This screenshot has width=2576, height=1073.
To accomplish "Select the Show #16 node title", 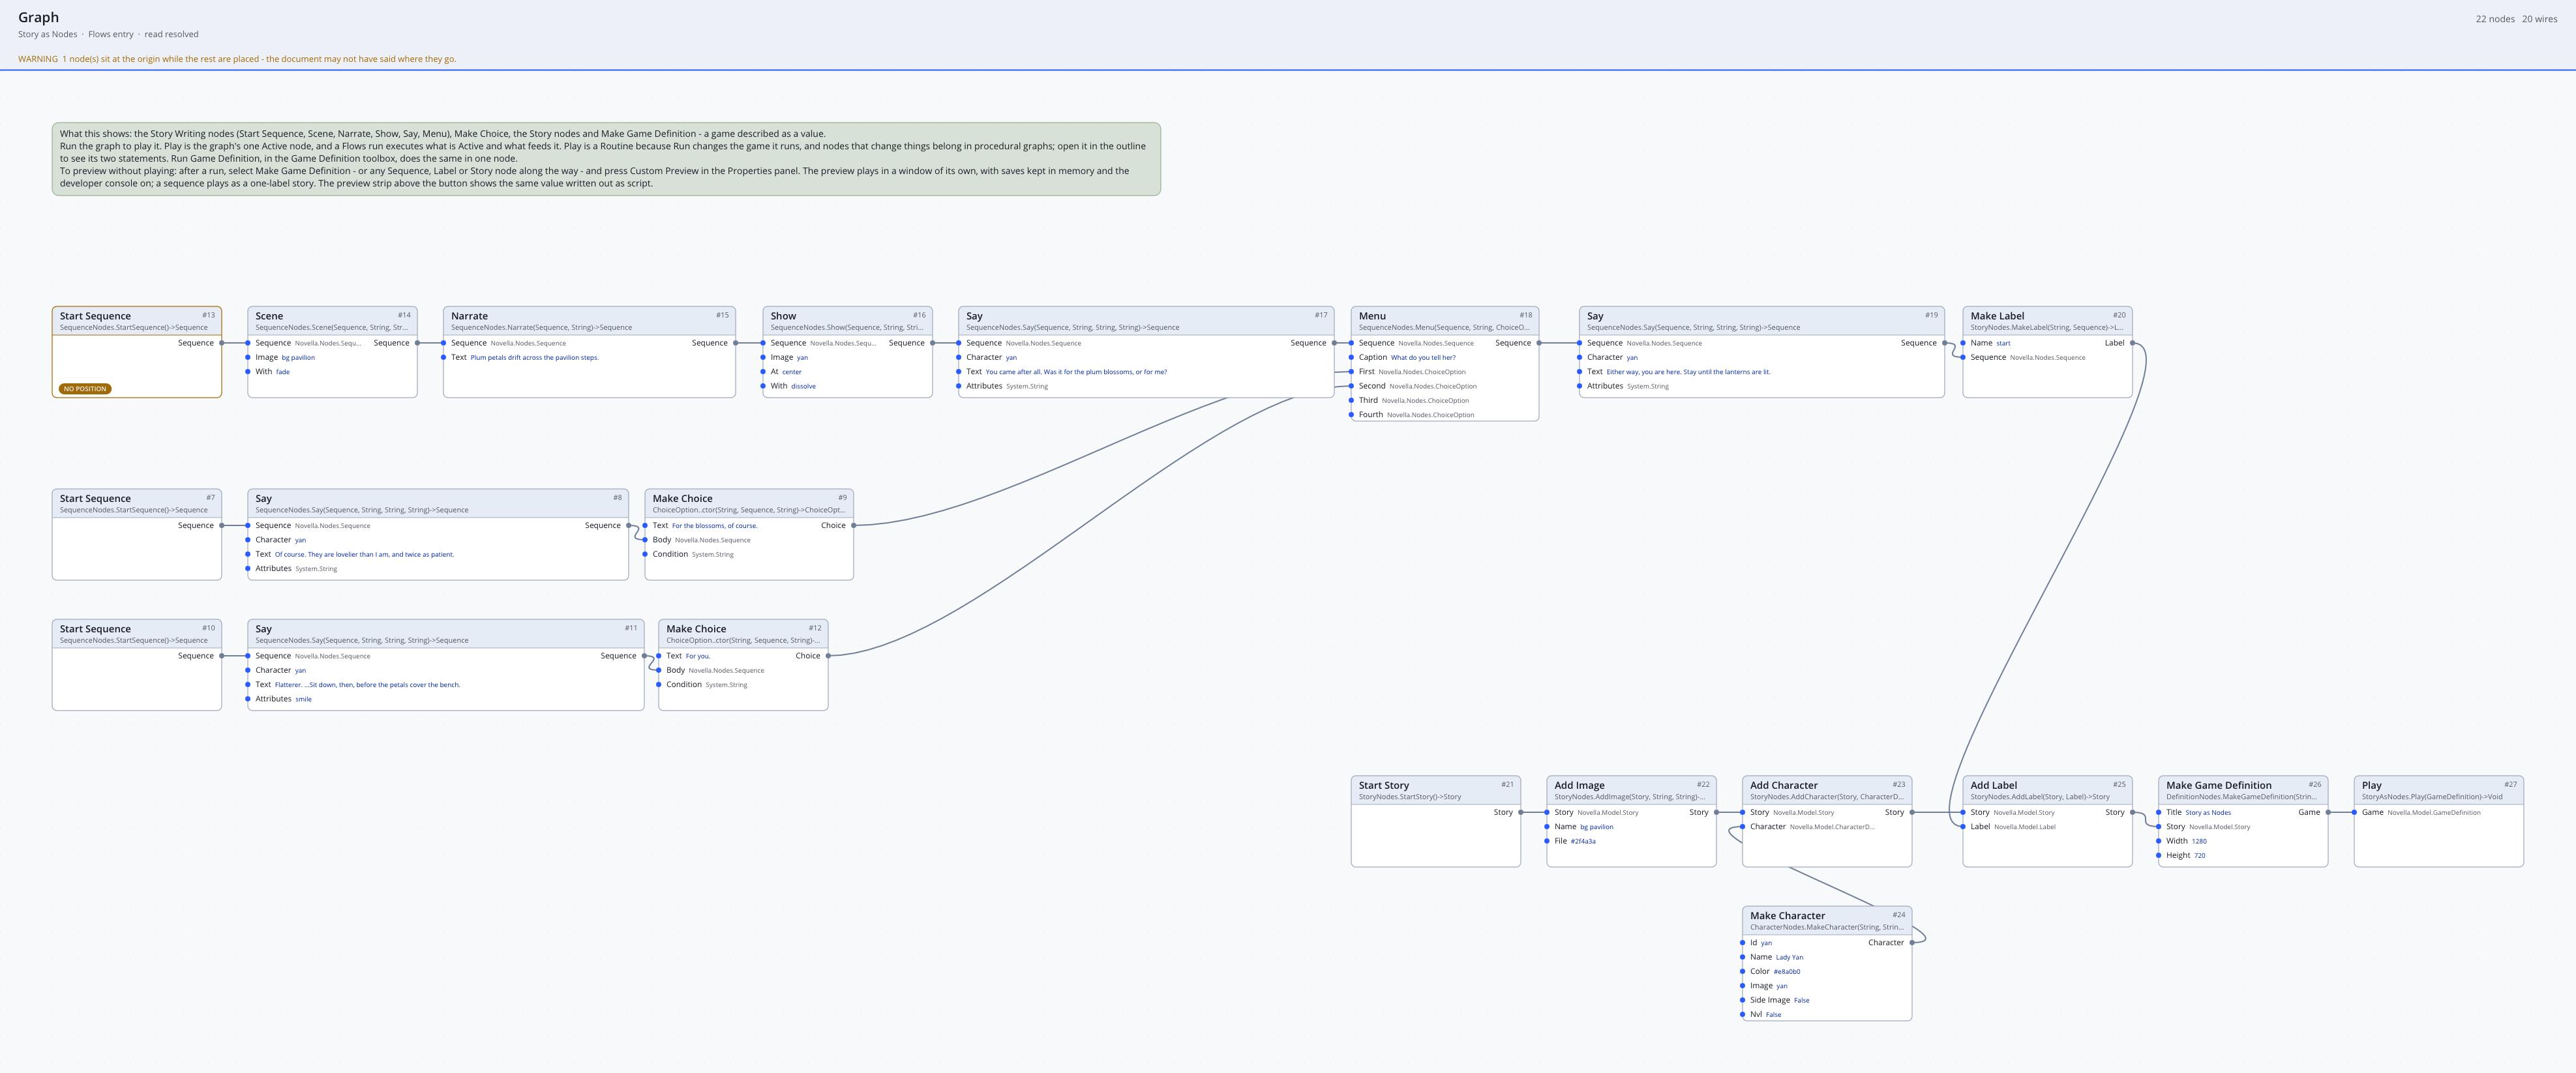I will pos(783,316).
